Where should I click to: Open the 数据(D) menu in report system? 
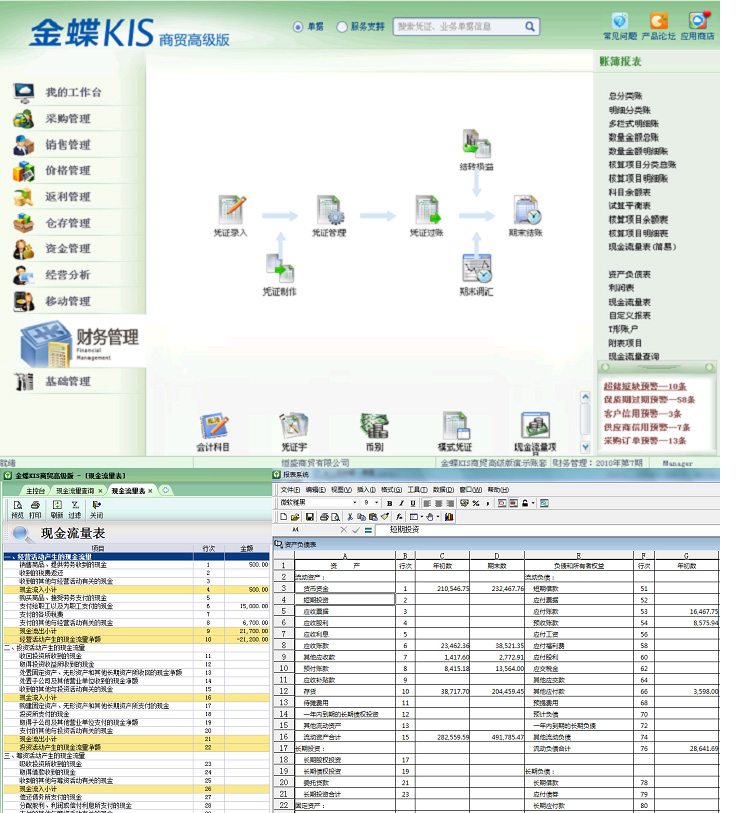pyautogui.click(x=443, y=490)
